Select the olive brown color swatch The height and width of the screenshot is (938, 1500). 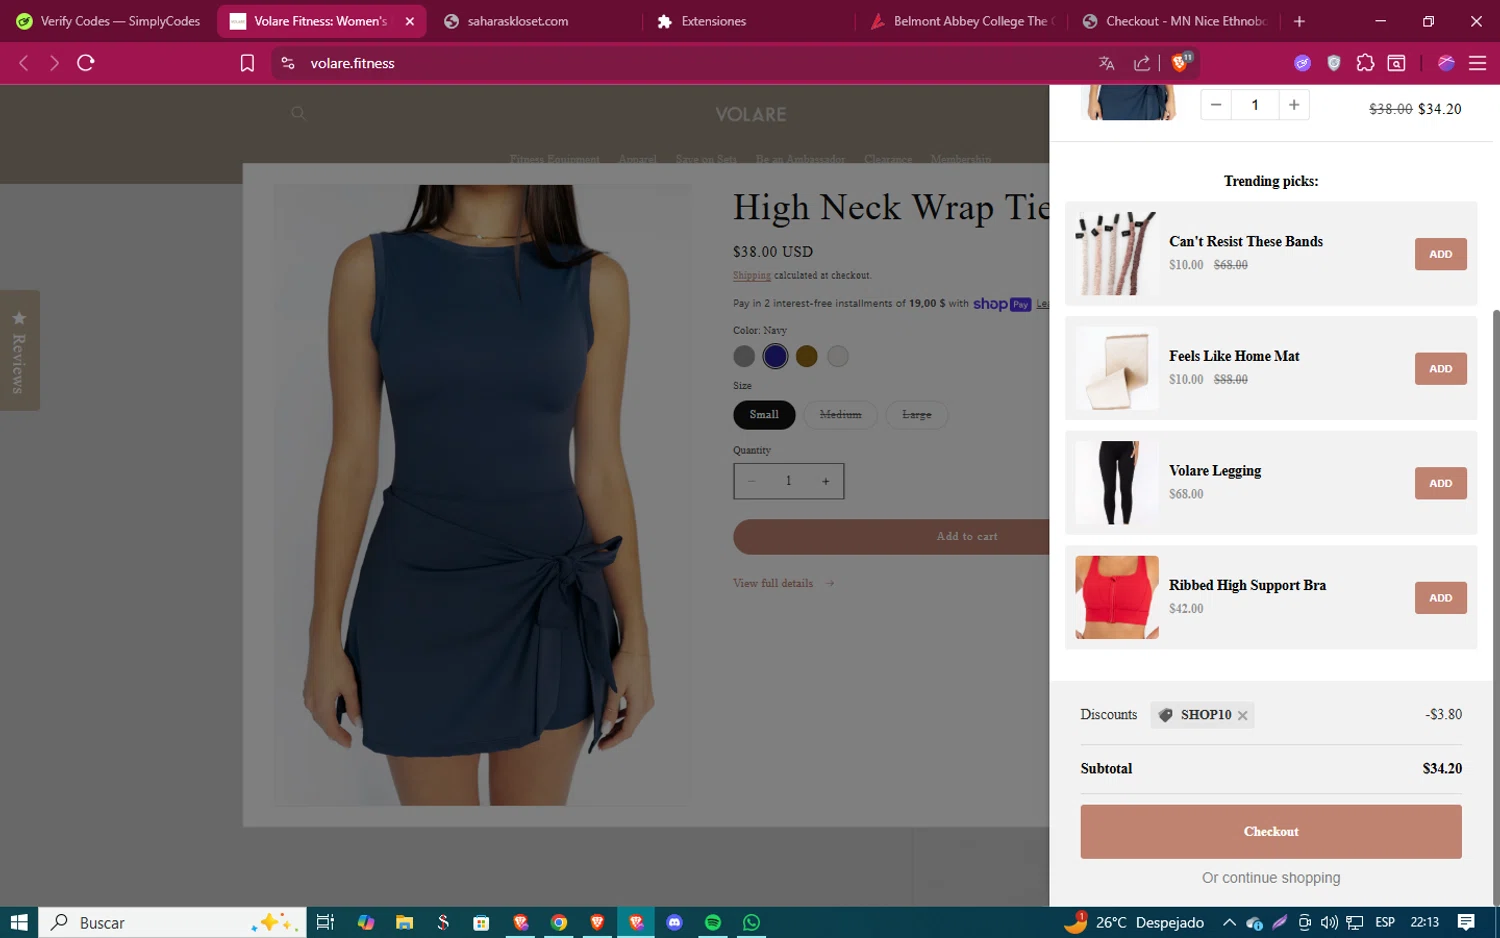pyautogui.click(x=807, y=356)
